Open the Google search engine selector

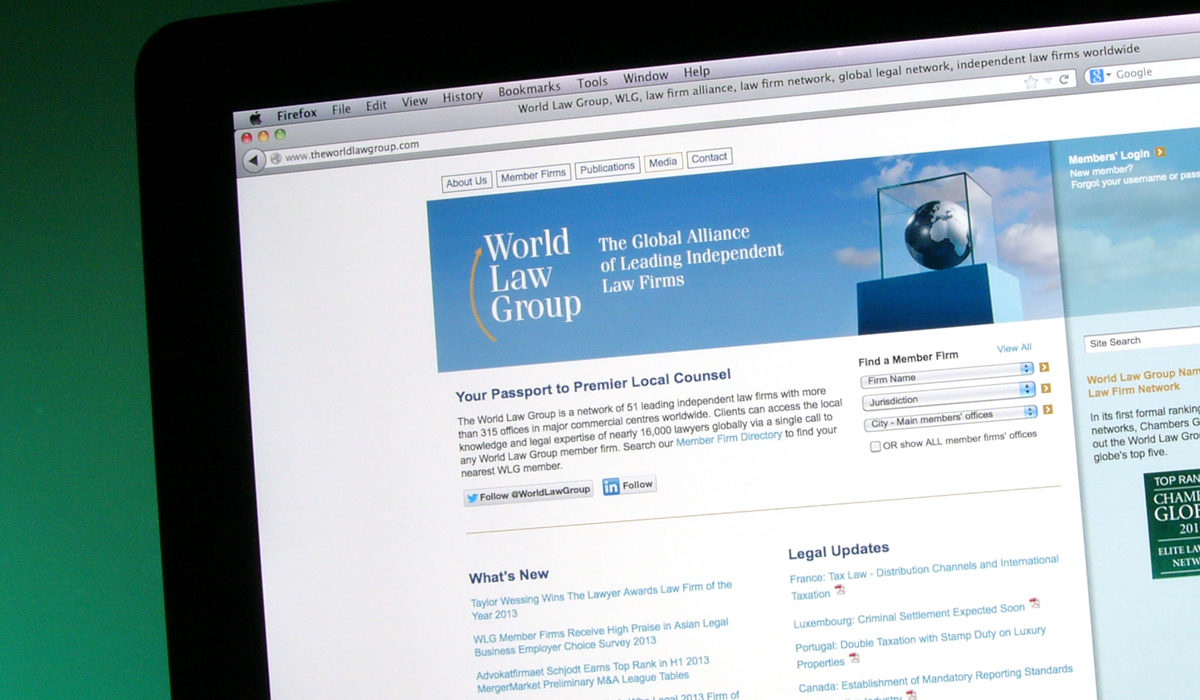click(1099, 75)
